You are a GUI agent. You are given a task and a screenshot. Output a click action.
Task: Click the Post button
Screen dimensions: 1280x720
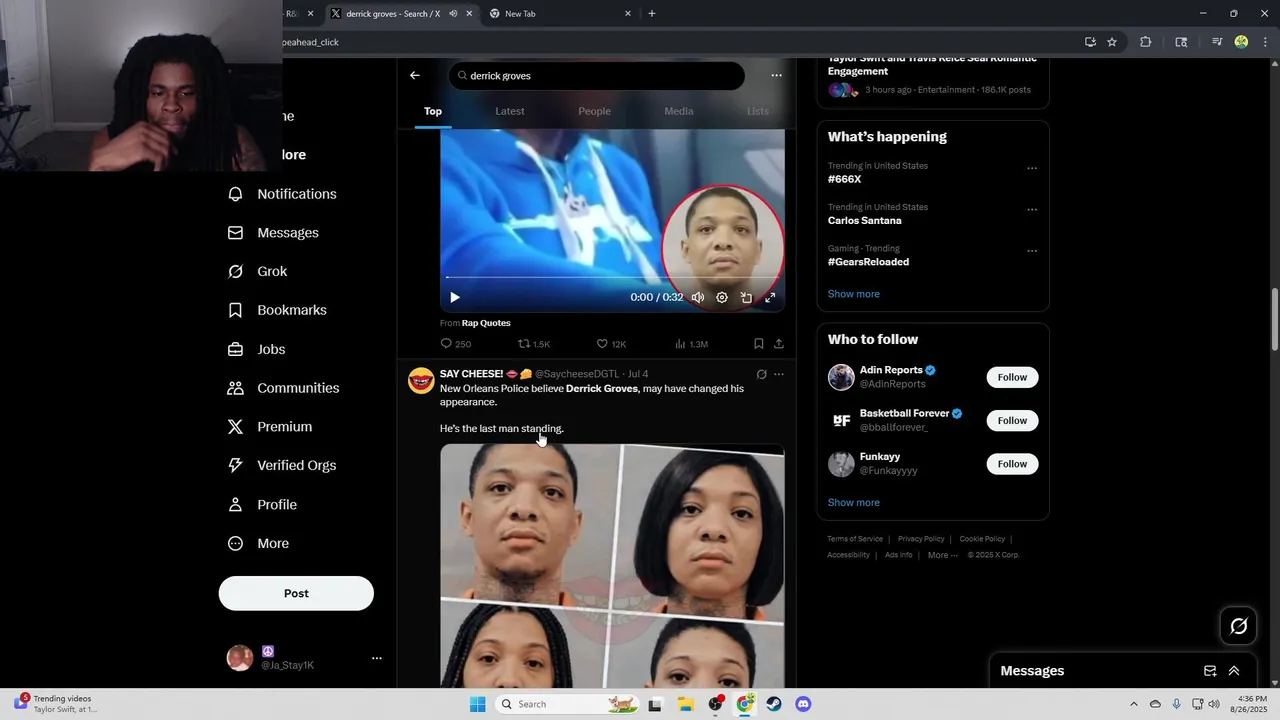click(296, 593)
